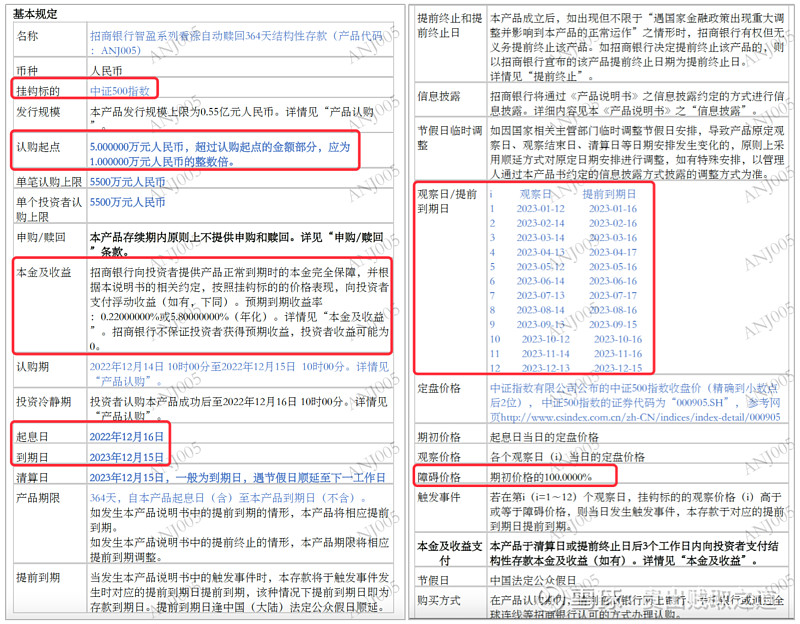Select the 中证500指数 linked target value

[x=120, y=91]
